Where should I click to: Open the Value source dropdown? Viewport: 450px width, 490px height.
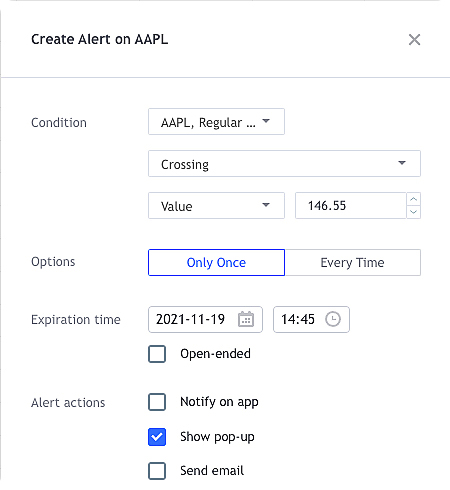(x=216, y=205)
